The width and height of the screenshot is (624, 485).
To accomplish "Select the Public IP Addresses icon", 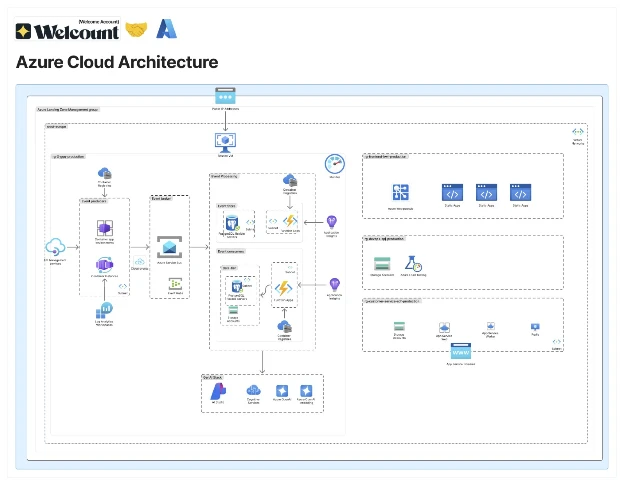I will [x=225, y=96].
